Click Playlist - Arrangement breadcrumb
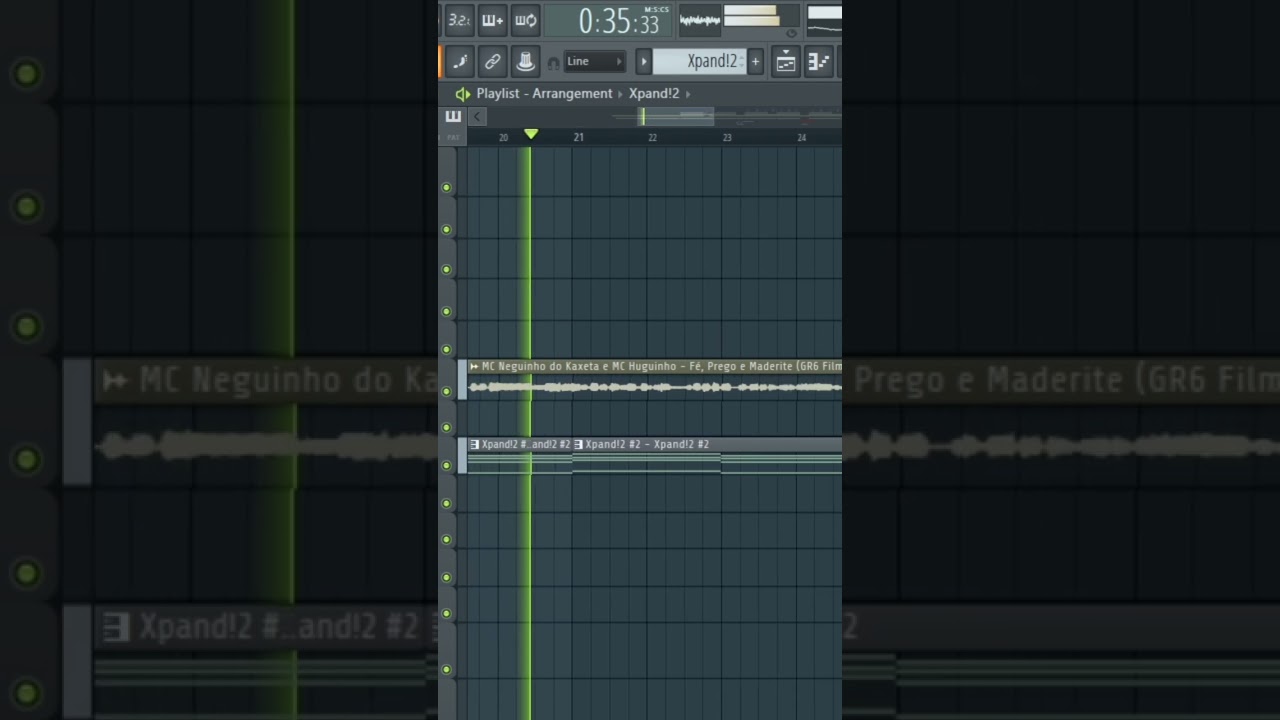The image size is (1280, 720). point(544,93)
